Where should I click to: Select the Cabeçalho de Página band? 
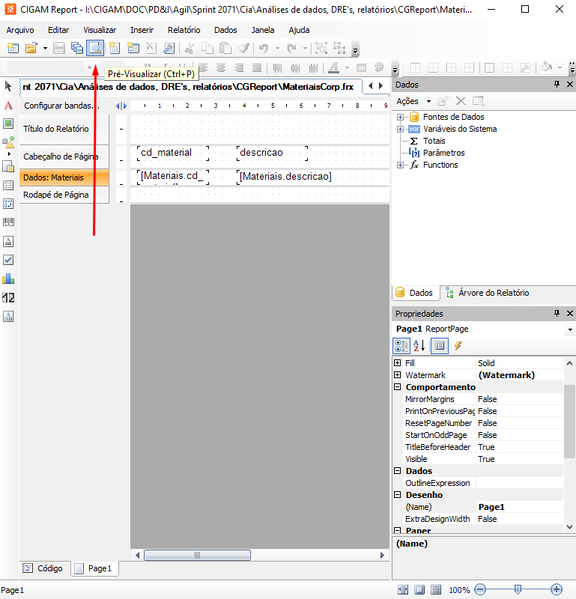[64, 157]
